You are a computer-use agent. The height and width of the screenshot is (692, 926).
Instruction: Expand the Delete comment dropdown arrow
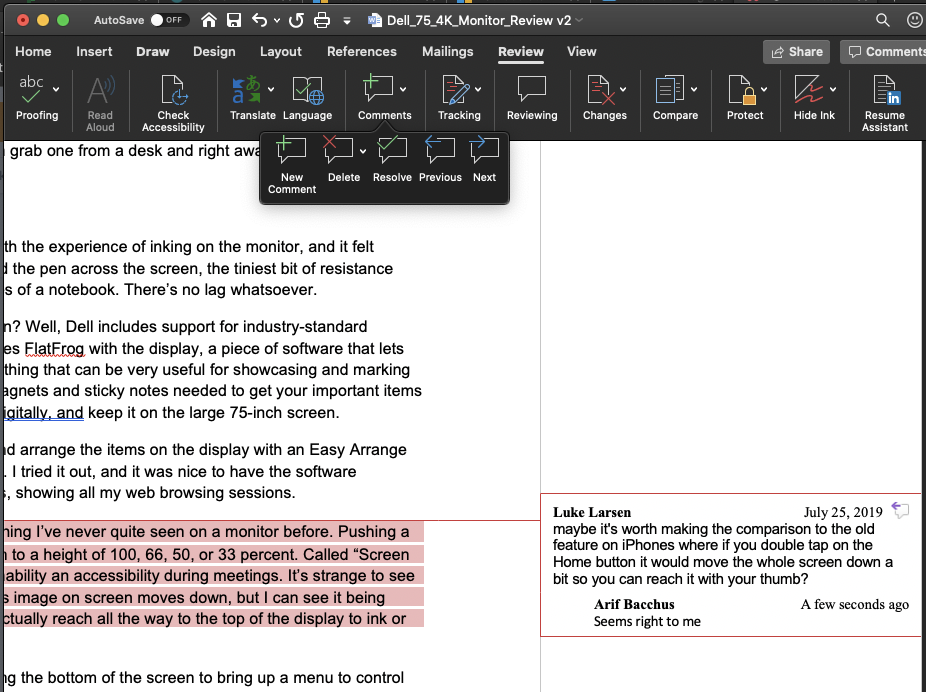tap(363, 152)
